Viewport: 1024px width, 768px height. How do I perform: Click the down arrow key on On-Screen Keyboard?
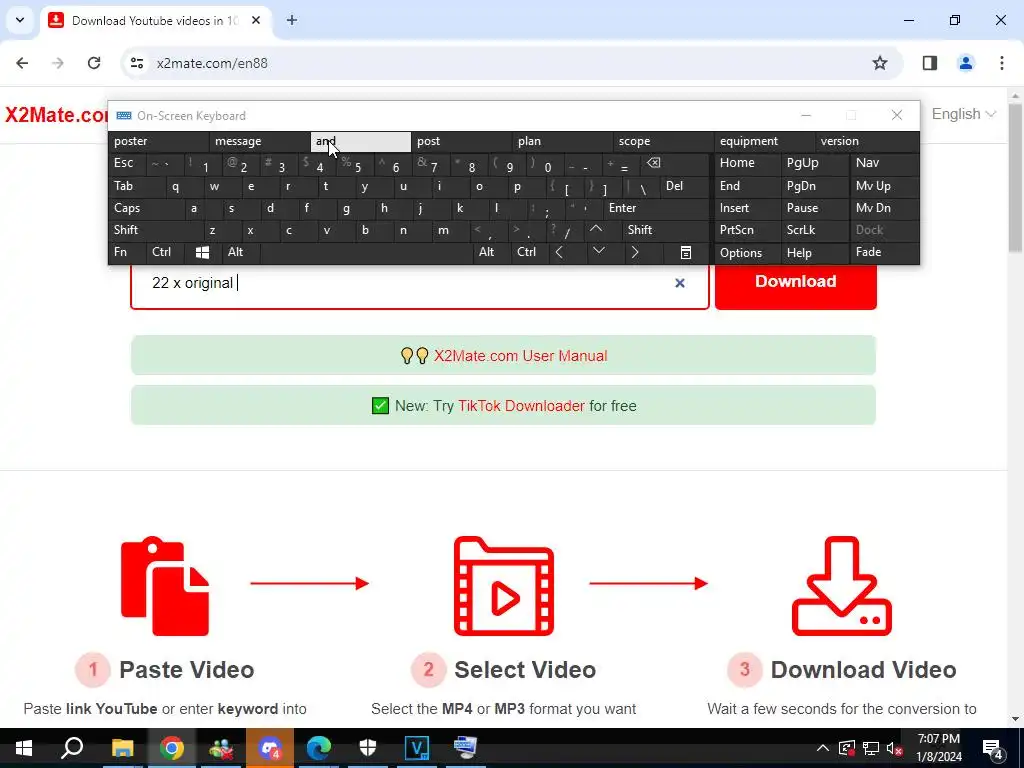[x=598, y=251]
